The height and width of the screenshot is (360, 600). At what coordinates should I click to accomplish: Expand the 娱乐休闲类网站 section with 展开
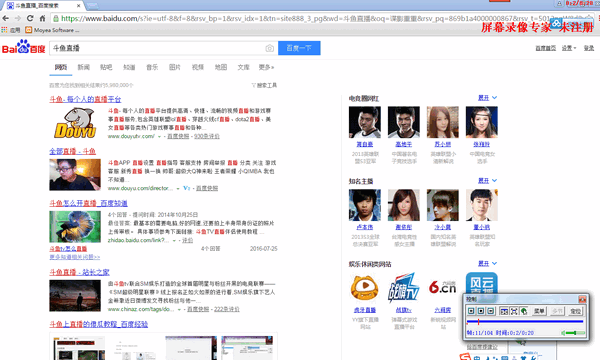tap(488, 264)
